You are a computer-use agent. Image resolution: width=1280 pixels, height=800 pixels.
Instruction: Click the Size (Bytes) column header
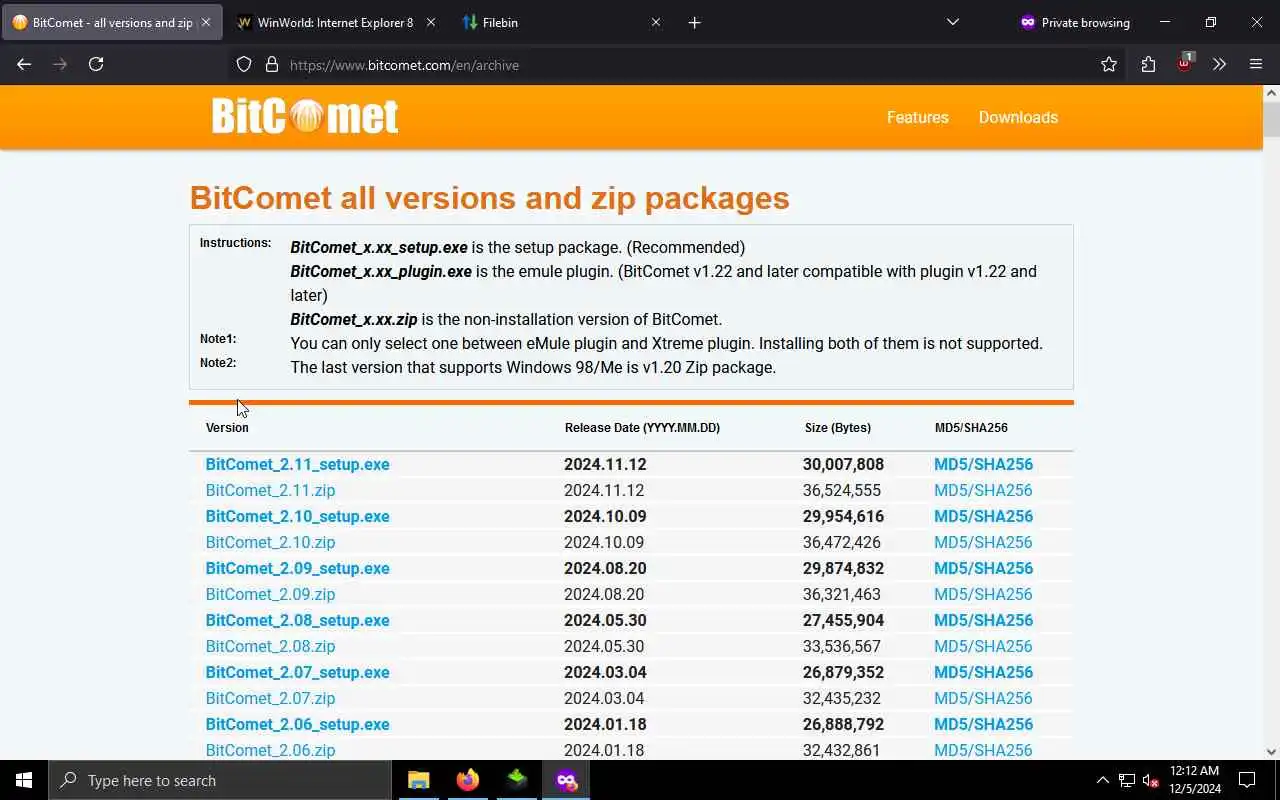[x=838, y=427]
